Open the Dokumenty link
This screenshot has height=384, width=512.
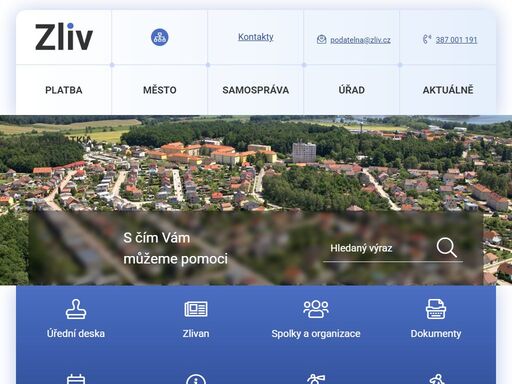[x=436, y=334]
